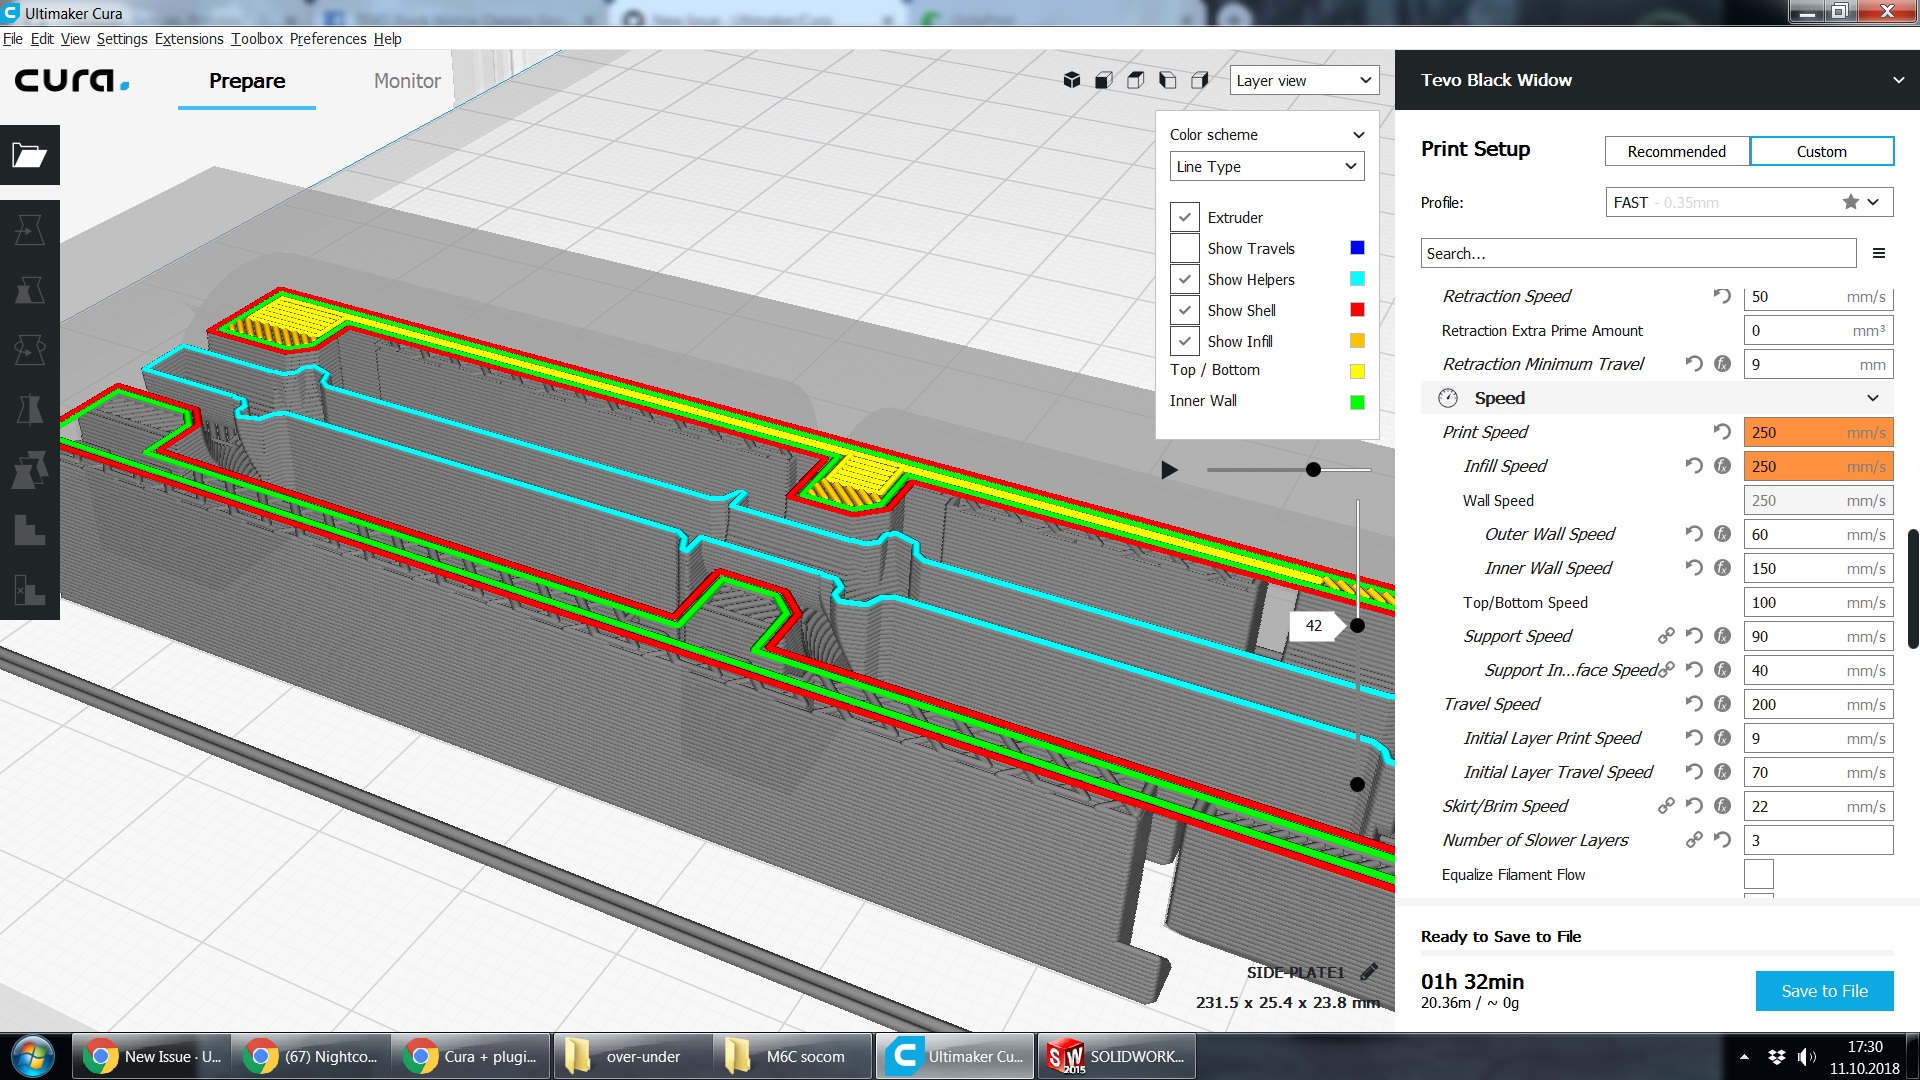Click the simulation speed slider handle
This screenshot has height=1080, width=1920.
1313,470
